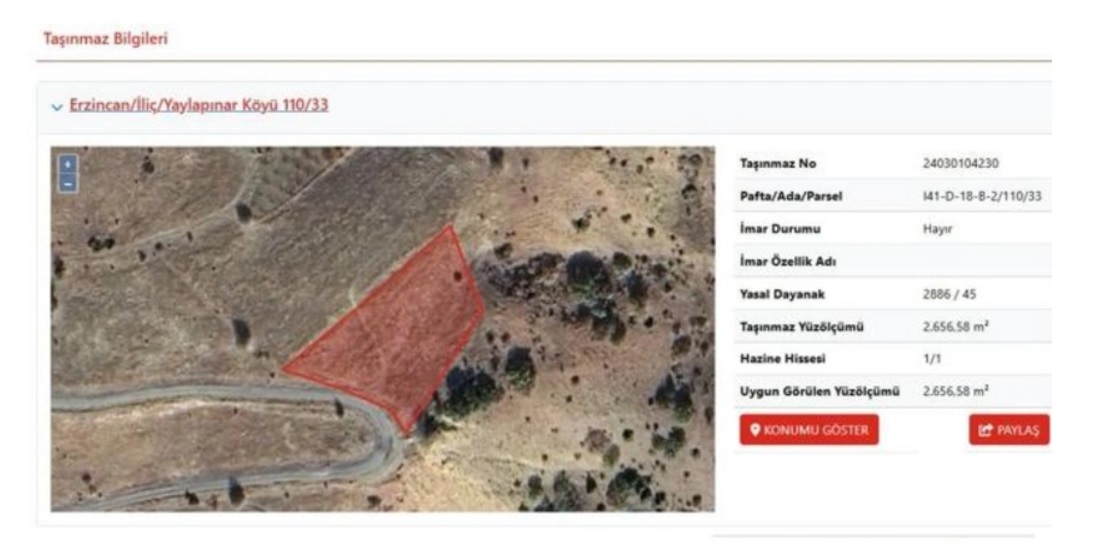Zoom out using the map minus icon
Image resolution: width=1093 pixels, height=552 pixels.
68,183
